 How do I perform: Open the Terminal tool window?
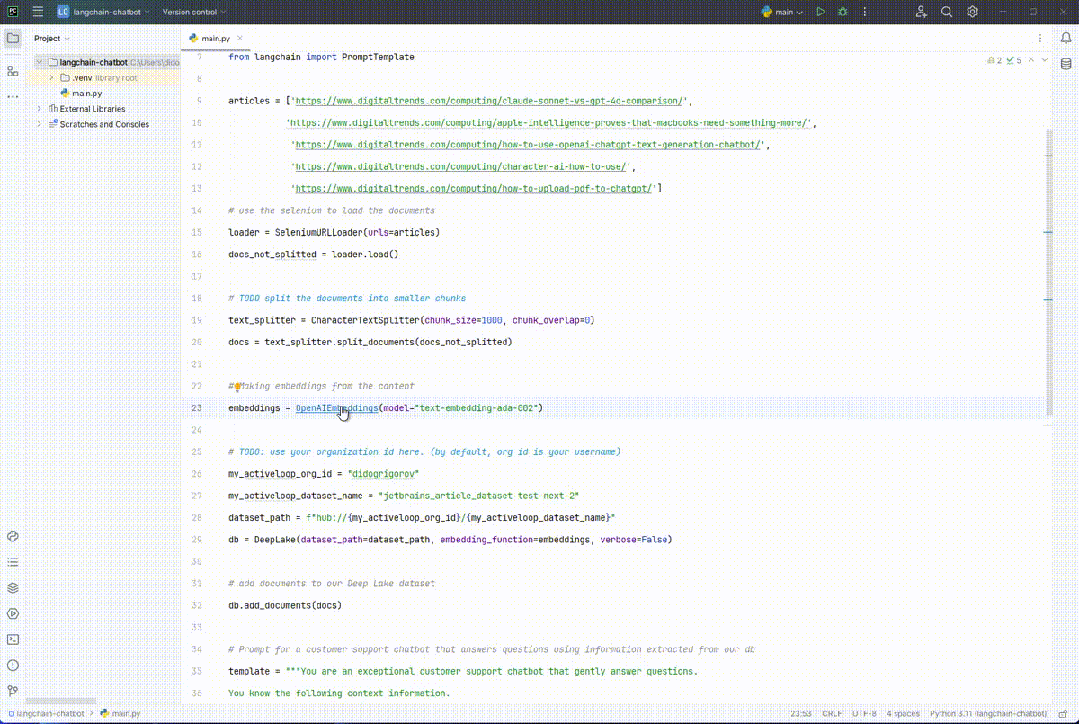point(12,639)
